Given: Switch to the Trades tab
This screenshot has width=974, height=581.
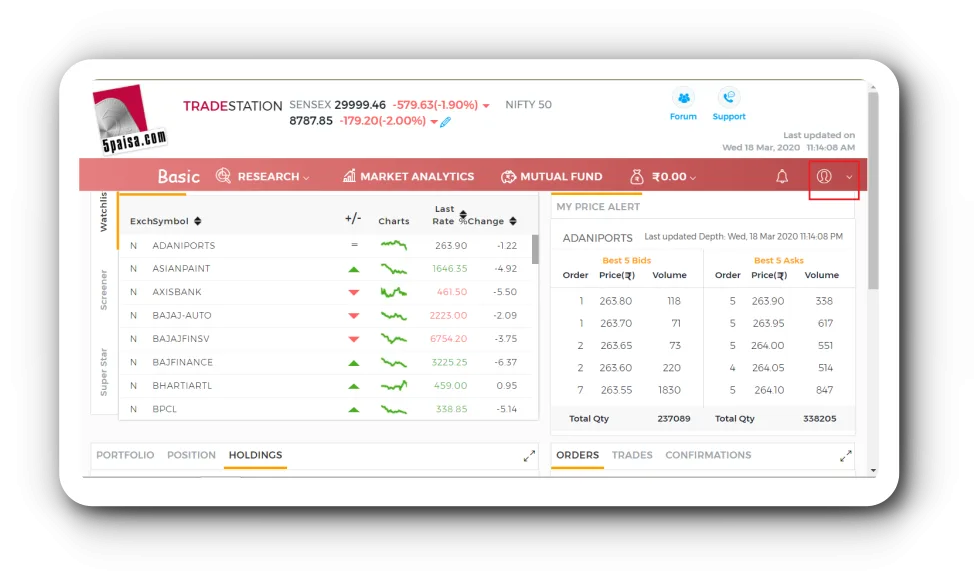Looking at the screenshot, I should pyautogui.click(x=632, y=455).
